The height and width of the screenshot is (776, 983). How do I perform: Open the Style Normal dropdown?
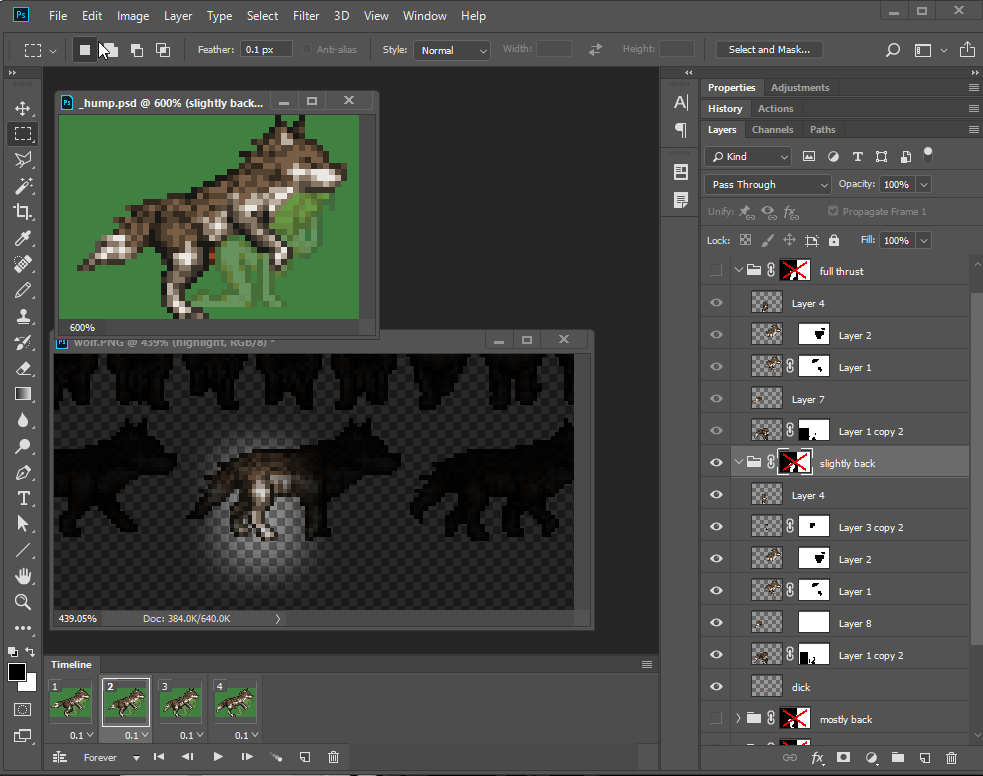(453, 50)
